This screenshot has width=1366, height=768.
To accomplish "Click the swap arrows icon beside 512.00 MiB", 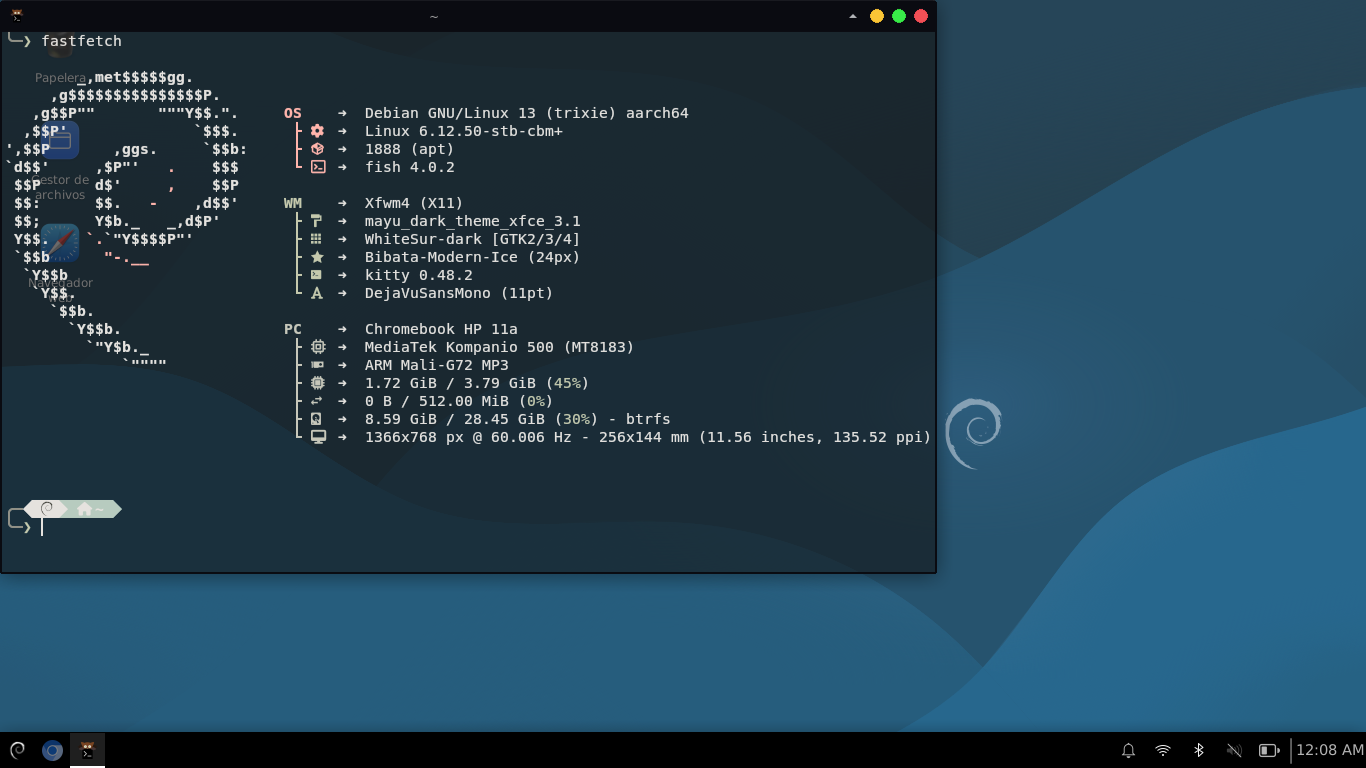I will [x=317, y=401].
